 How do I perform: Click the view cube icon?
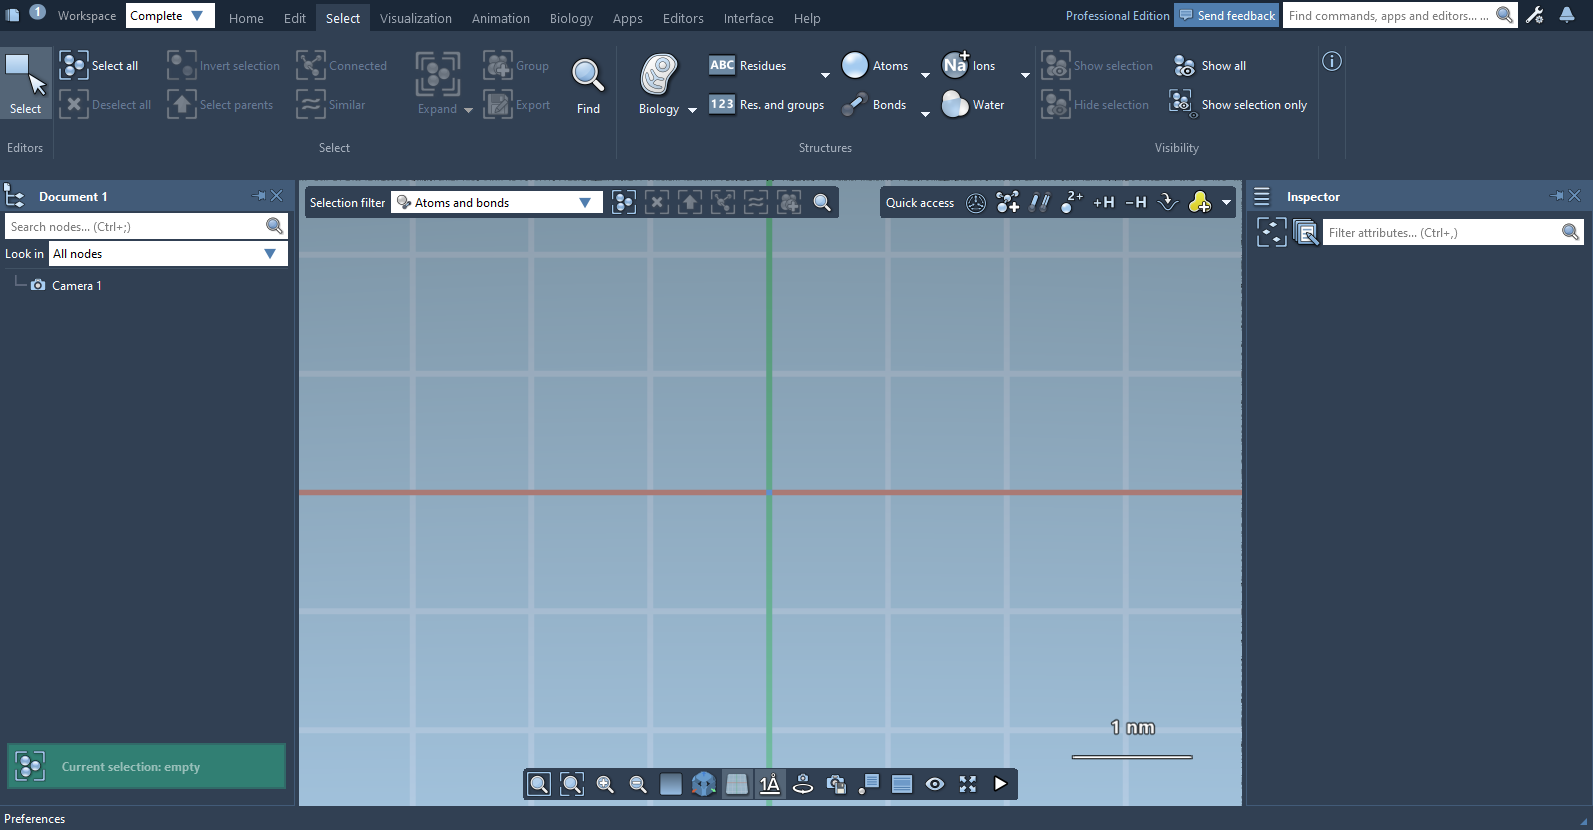[704, 784]
